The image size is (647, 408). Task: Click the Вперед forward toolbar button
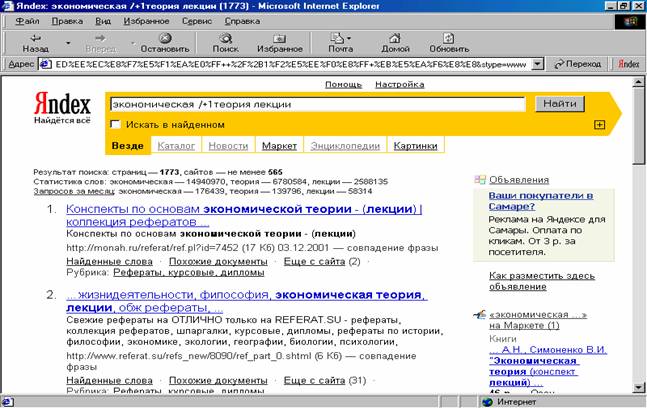pyautogui.click(x=100, y=43)
